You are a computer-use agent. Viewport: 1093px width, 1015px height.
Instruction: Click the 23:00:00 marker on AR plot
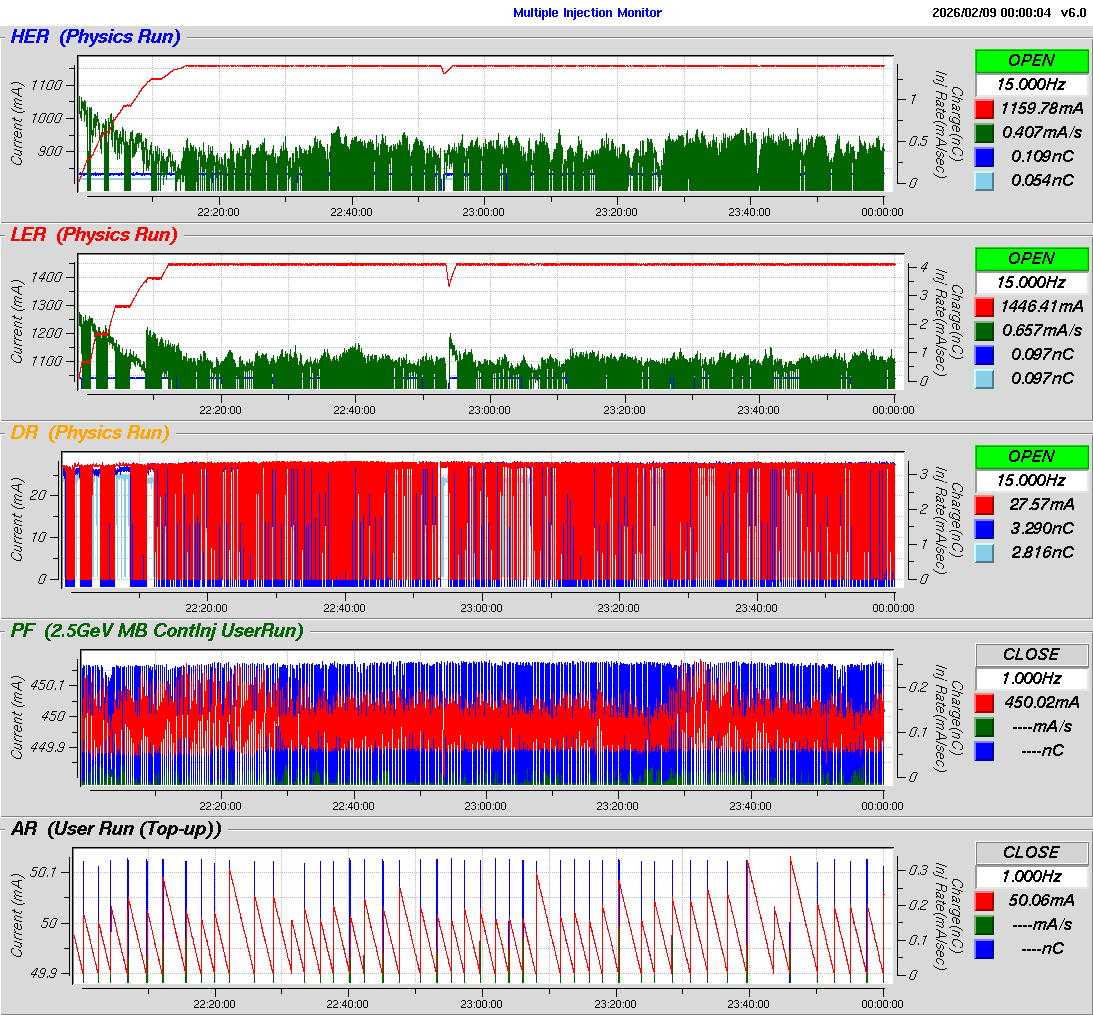(x=481, y=1003)
